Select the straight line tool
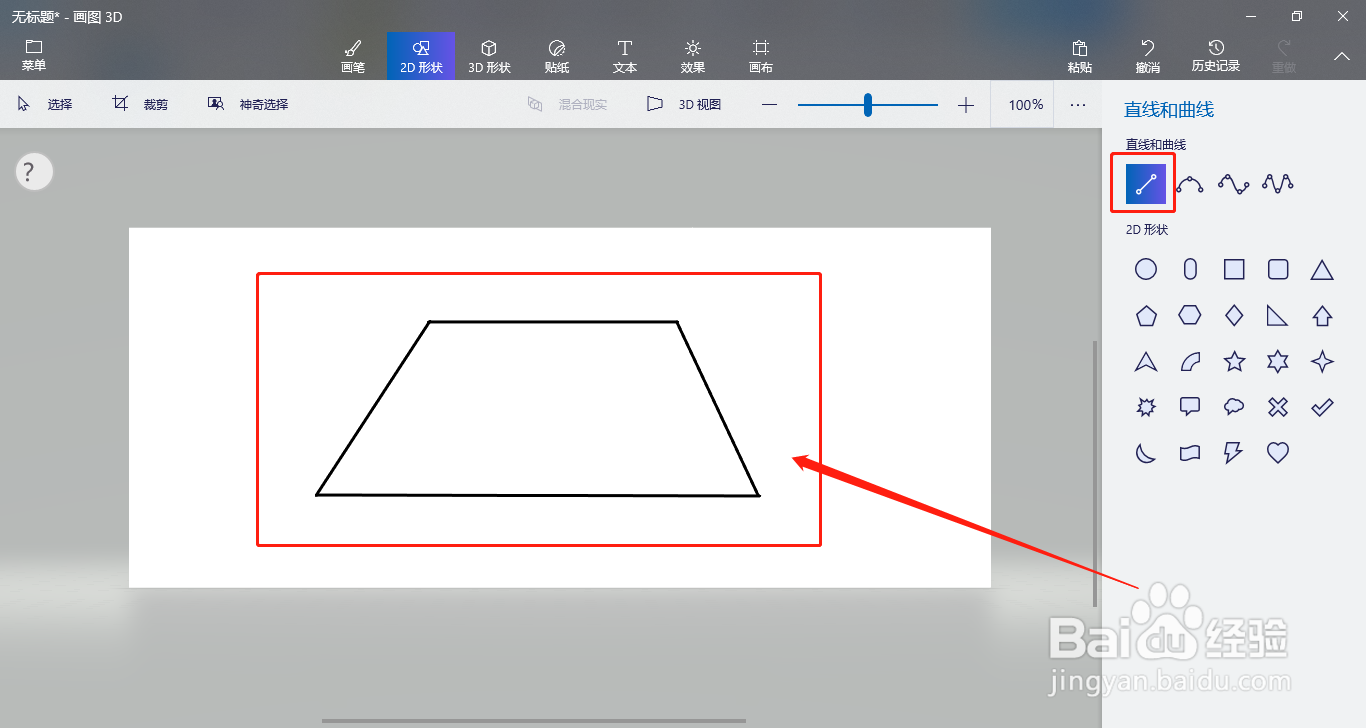1366x728 pixels. 1146,183
